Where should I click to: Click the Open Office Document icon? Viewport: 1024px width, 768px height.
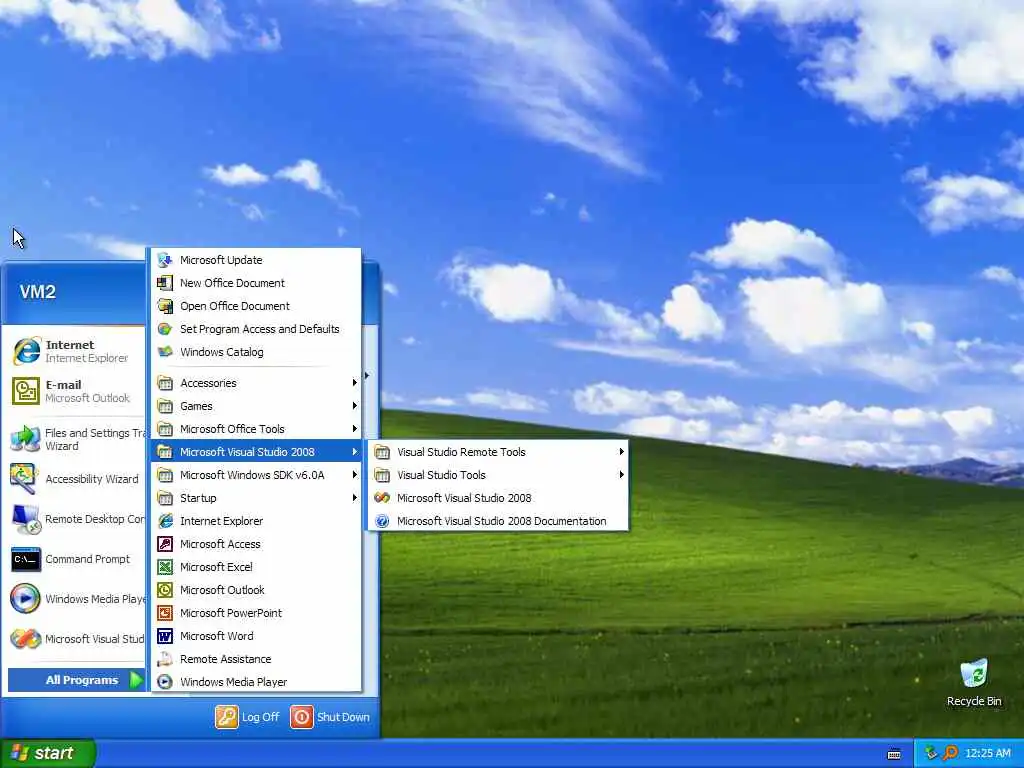click(165, 306)
